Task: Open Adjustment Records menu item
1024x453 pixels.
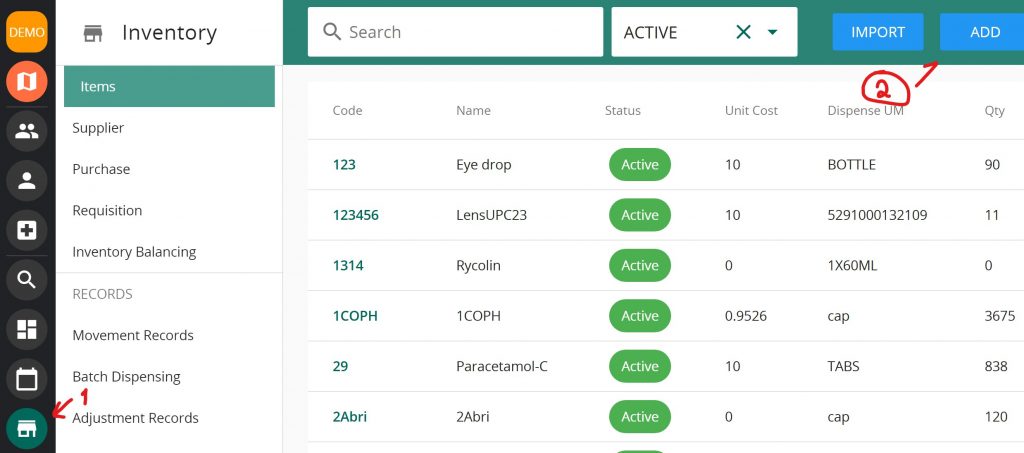Action: (135, 418)
